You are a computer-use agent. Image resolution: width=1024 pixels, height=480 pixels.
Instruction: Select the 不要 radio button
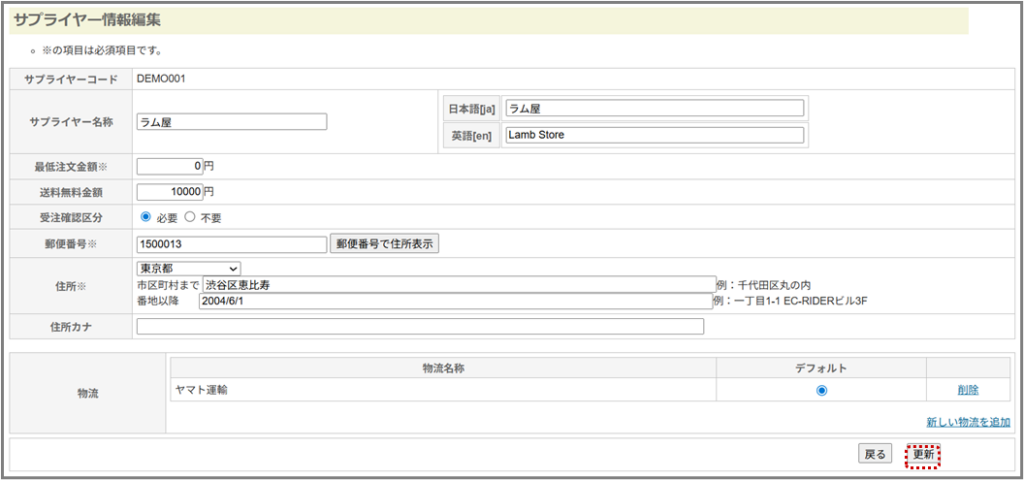(x=191, y=217)
